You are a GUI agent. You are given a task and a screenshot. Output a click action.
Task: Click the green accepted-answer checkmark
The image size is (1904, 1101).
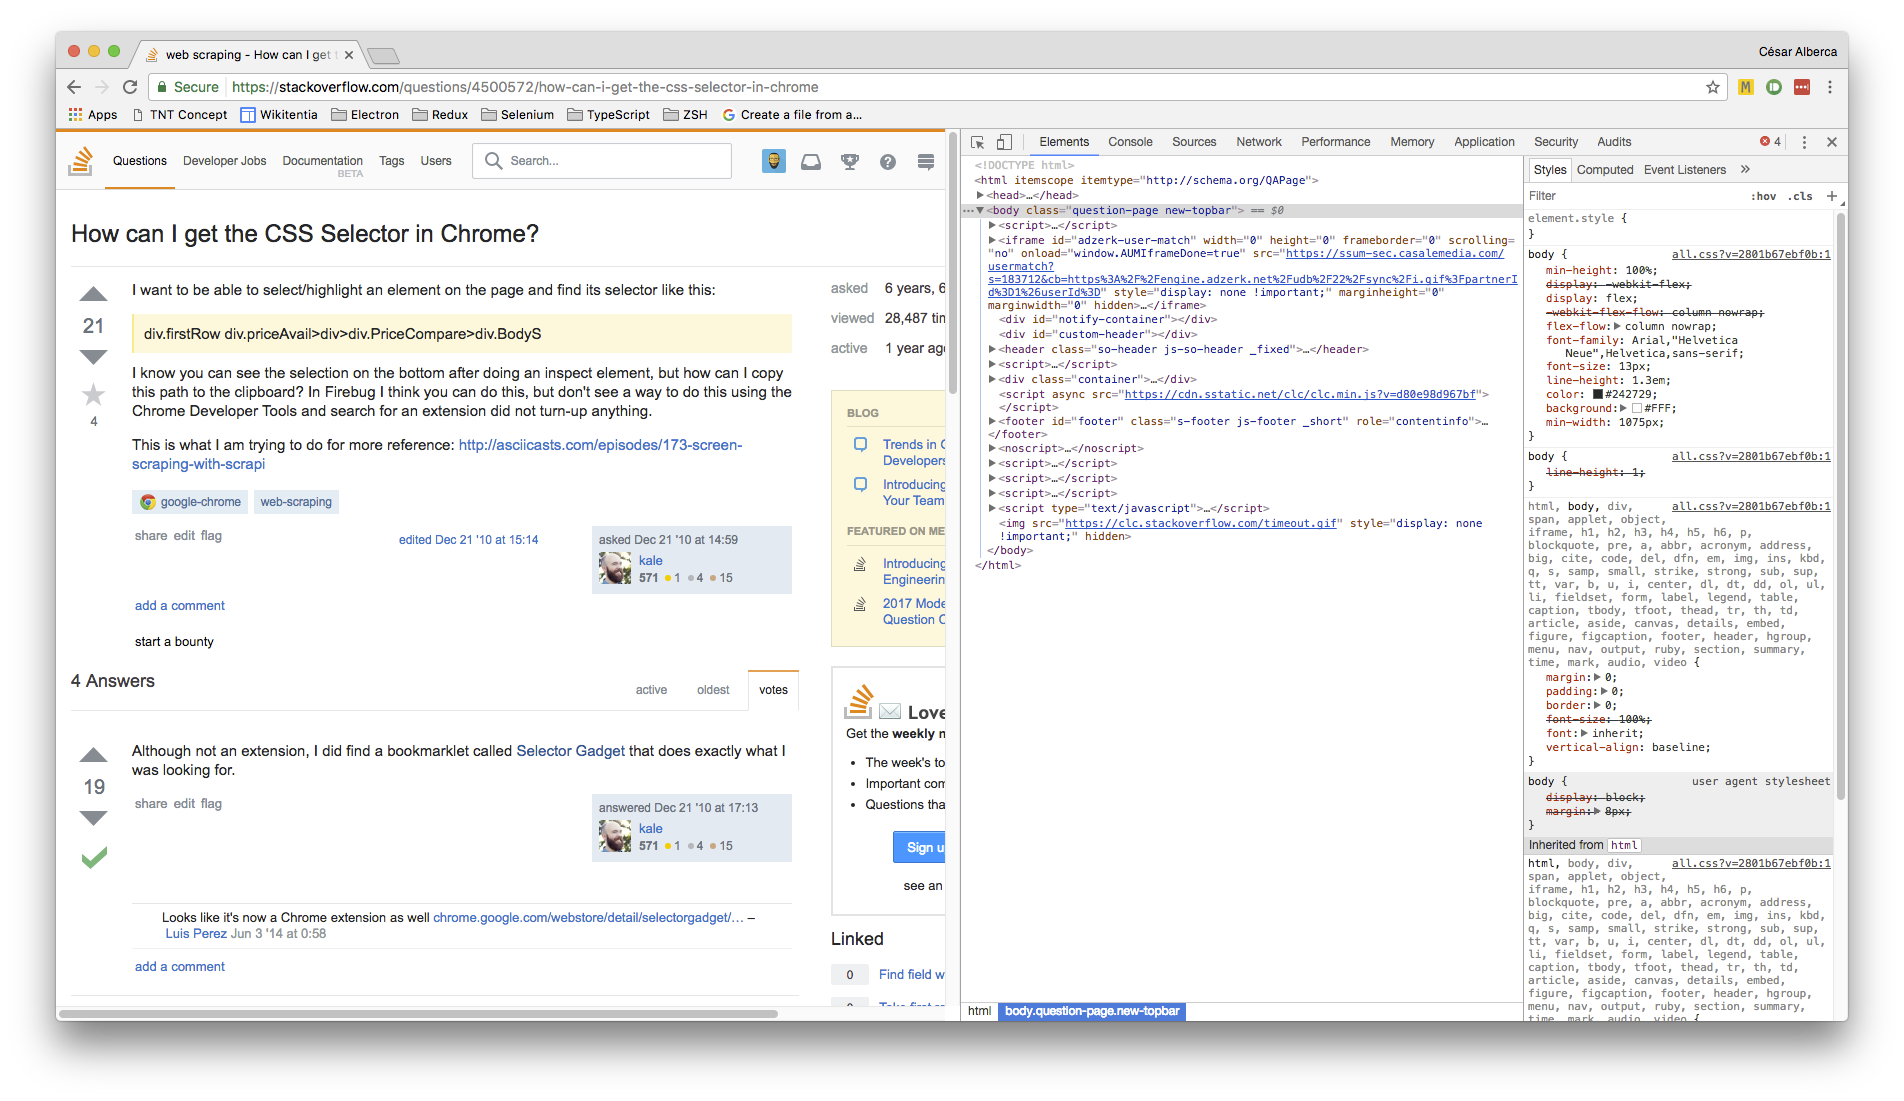pos(94,857)
